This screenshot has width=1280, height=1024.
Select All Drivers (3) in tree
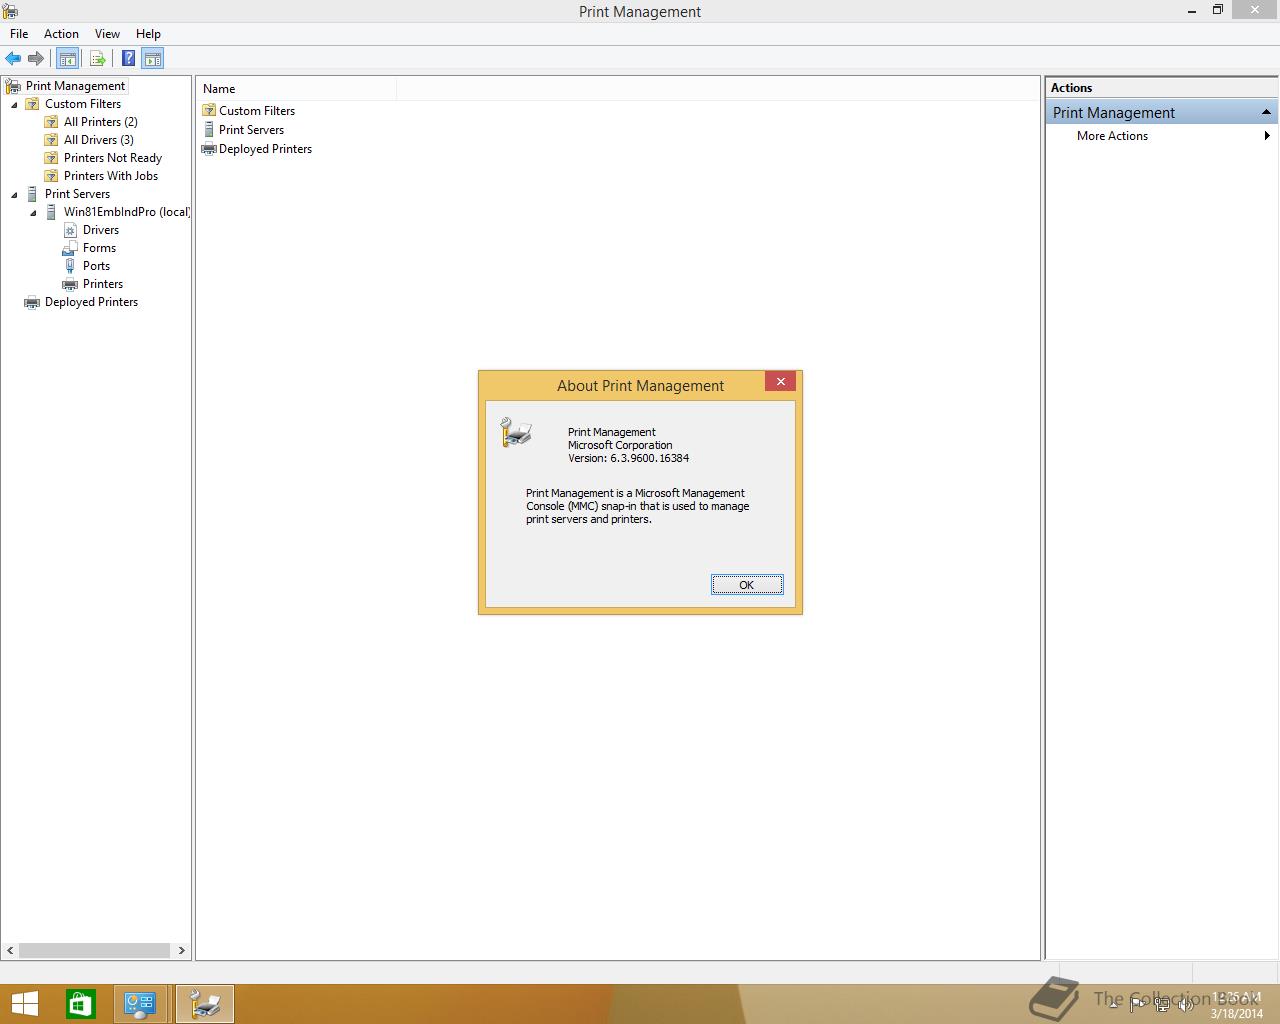99,140
